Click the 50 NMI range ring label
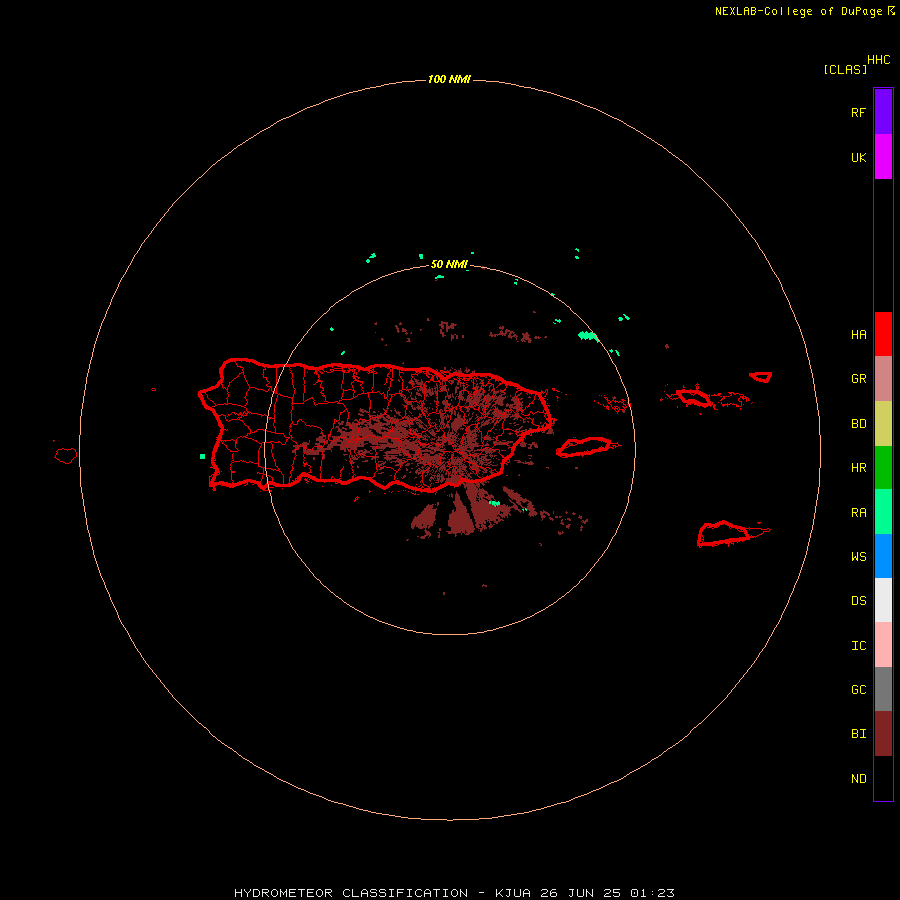 (x=449, y=265)
